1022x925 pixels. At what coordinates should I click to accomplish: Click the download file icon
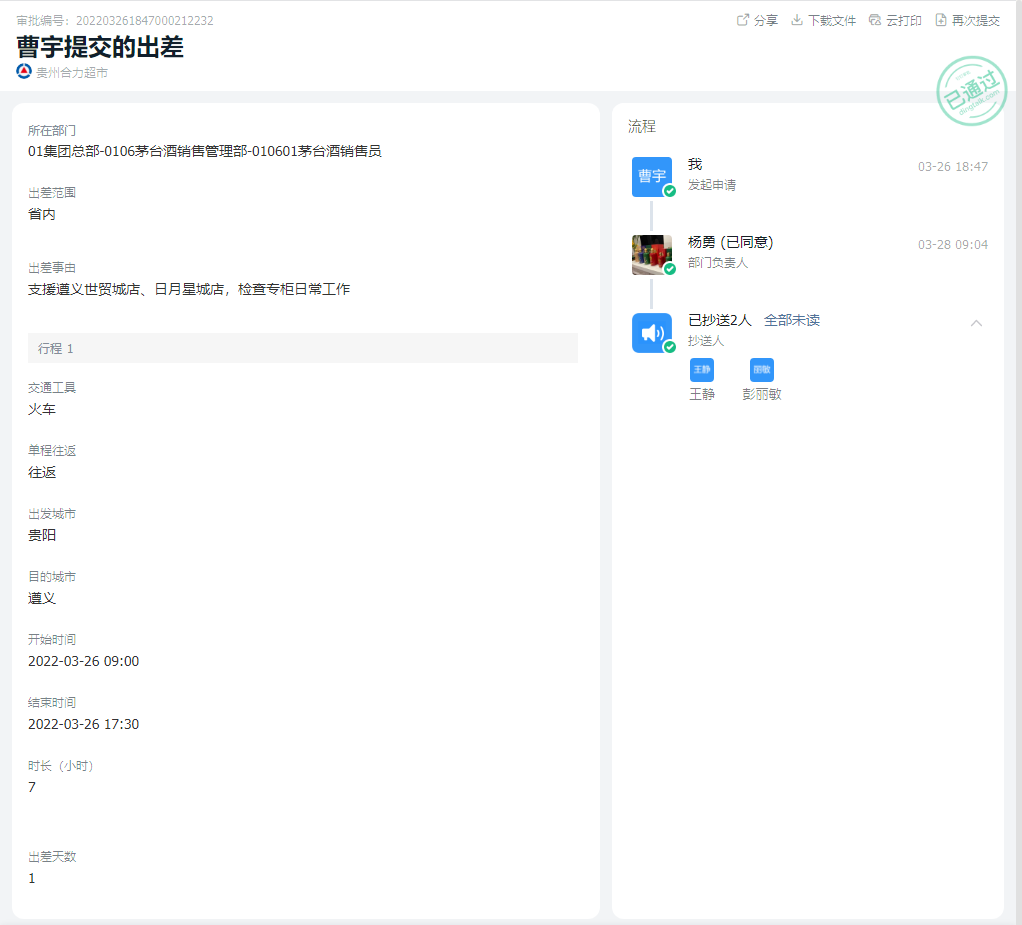(797, 20)
